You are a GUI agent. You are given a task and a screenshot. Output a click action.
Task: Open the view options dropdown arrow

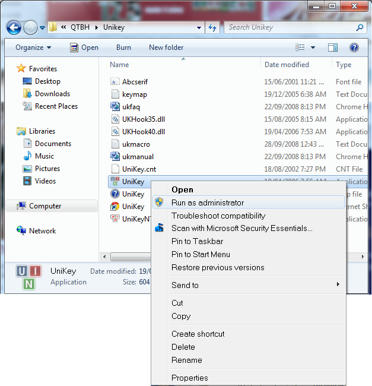point(313,48)
